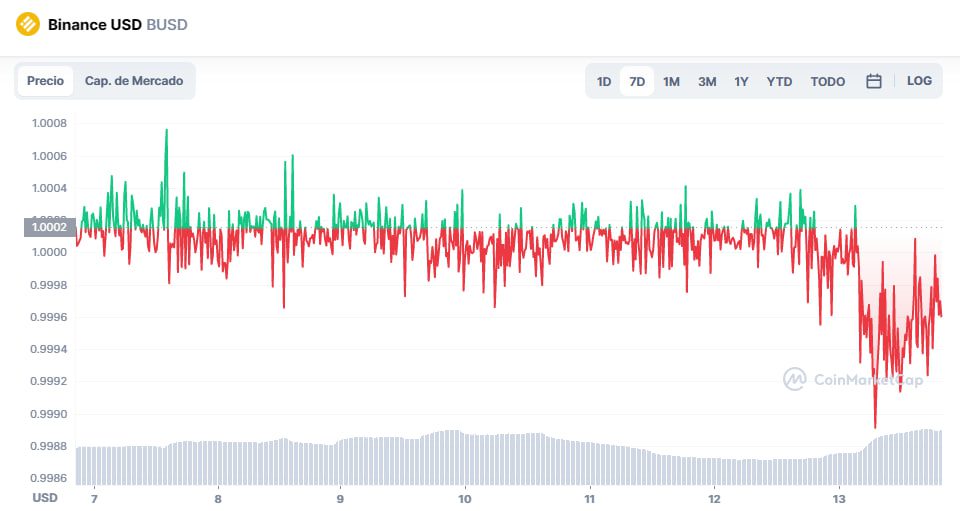960x511 pixels.
Task: Click date label 7 on x-axis
Action: (94, 499)
